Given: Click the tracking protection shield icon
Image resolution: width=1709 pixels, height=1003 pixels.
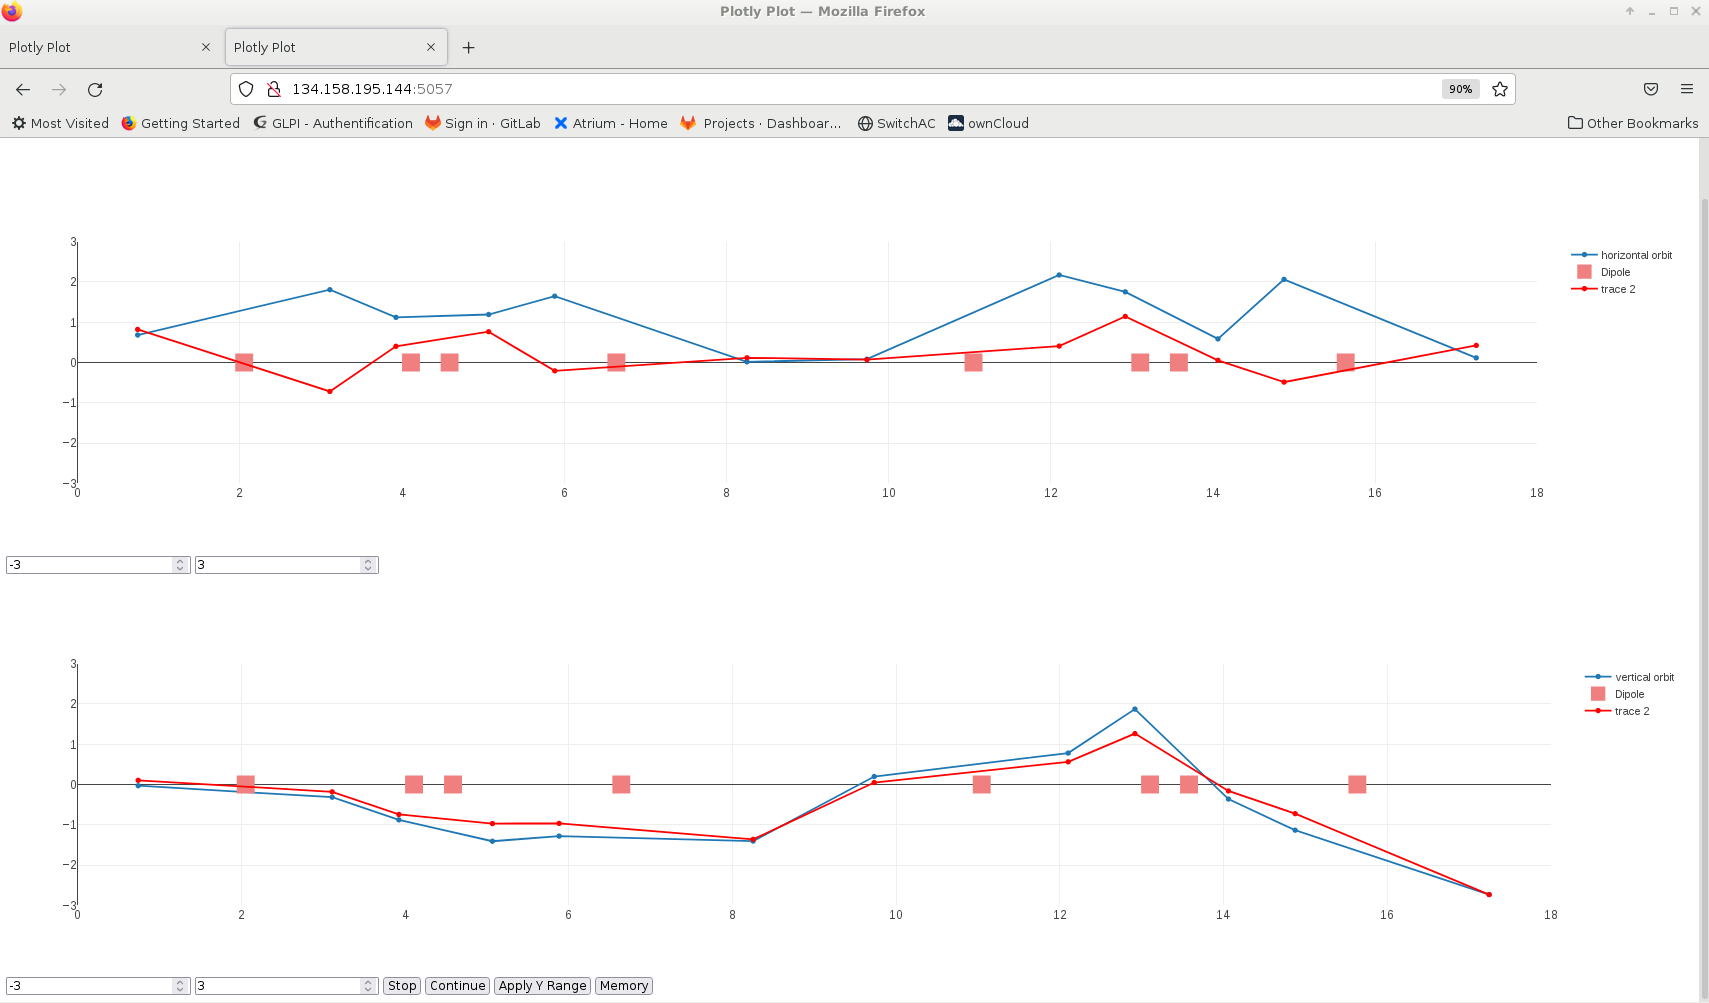Looking at the screenshot, I should [x=246, y=89].
